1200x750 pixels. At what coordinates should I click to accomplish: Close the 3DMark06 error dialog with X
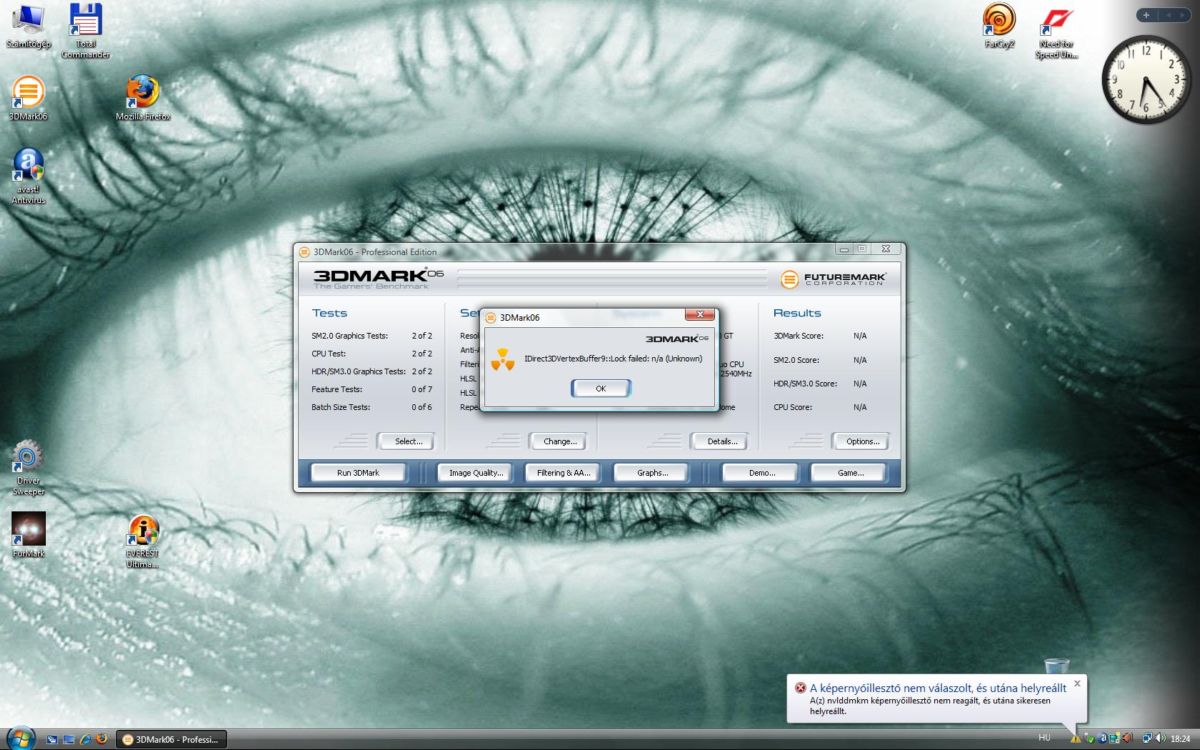tap(700, 316)
